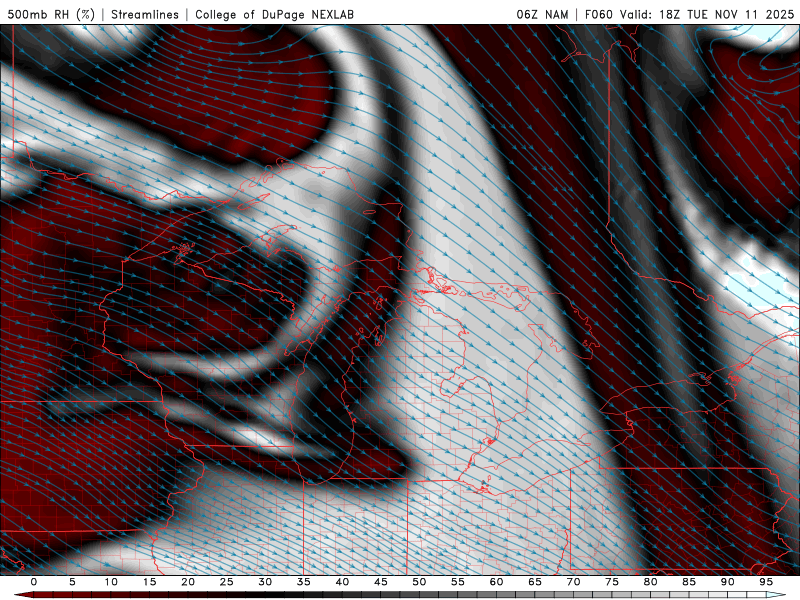Click the '65' colorbar scale label
The image size is (800, 600).
click(535, 582)
